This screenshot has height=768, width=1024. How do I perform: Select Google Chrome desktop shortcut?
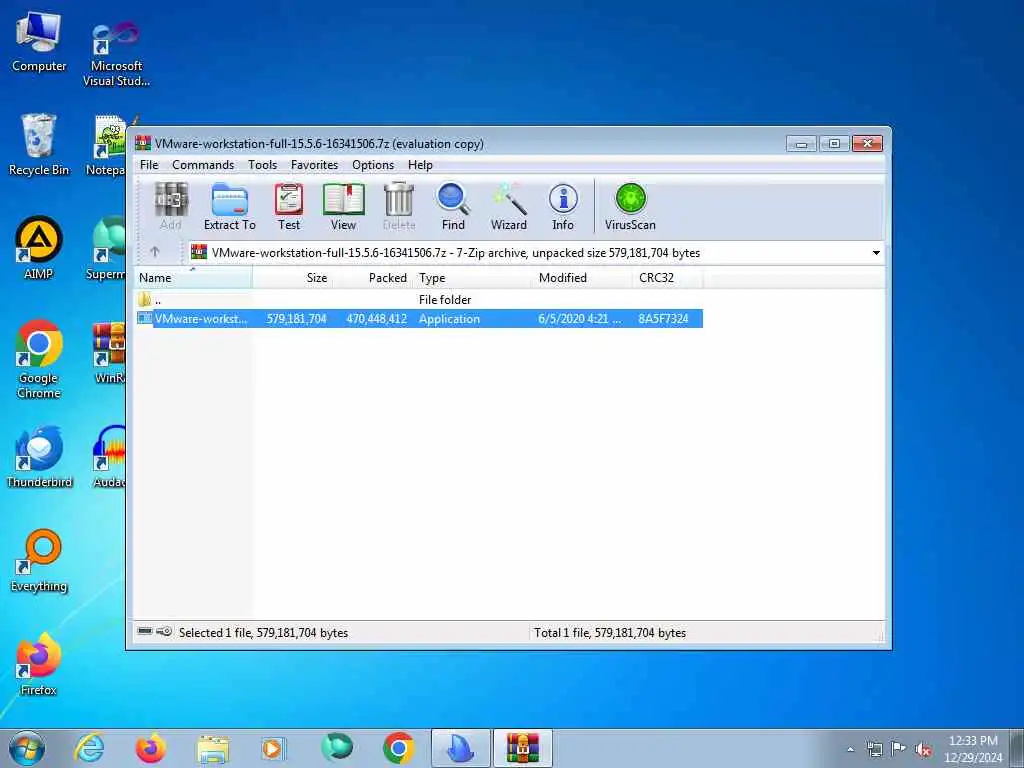click(x=39, y=359)
